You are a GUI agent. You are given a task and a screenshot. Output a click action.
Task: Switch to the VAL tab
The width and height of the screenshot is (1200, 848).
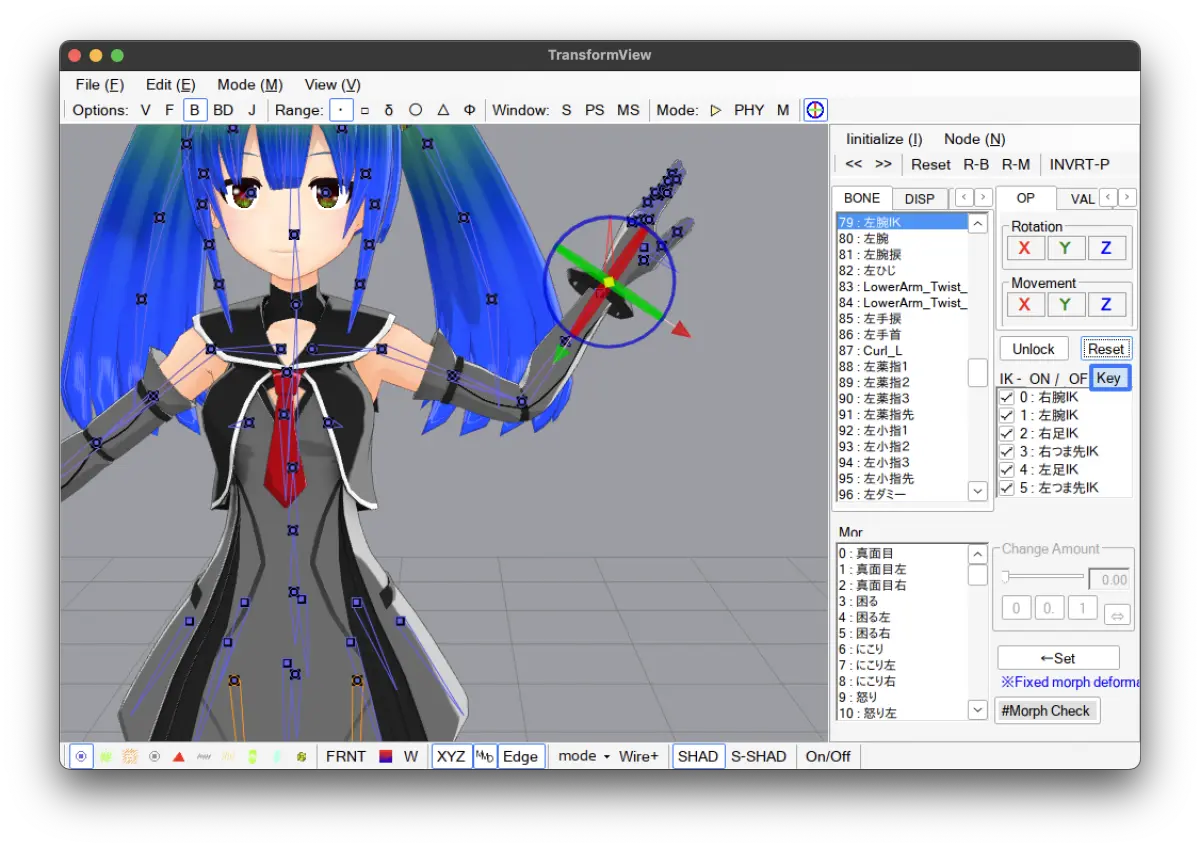(x=1081, y=199)
